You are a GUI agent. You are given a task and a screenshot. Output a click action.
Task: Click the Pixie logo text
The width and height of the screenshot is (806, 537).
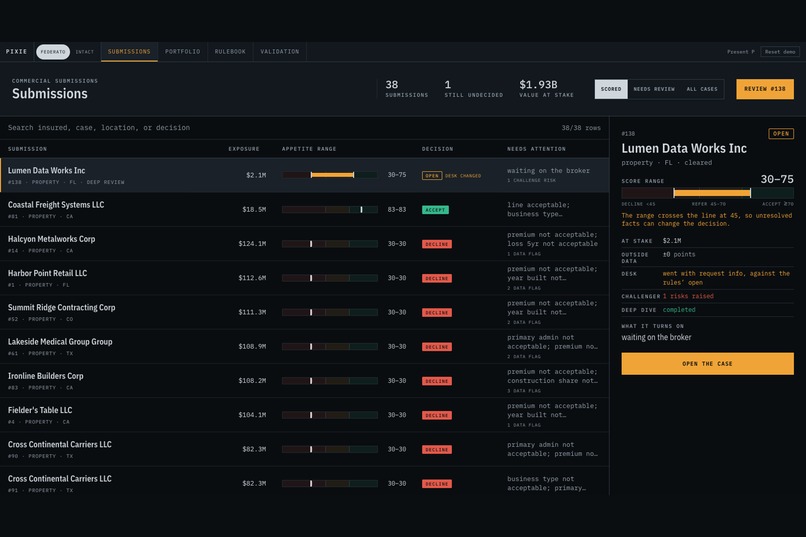pos(16,52)
